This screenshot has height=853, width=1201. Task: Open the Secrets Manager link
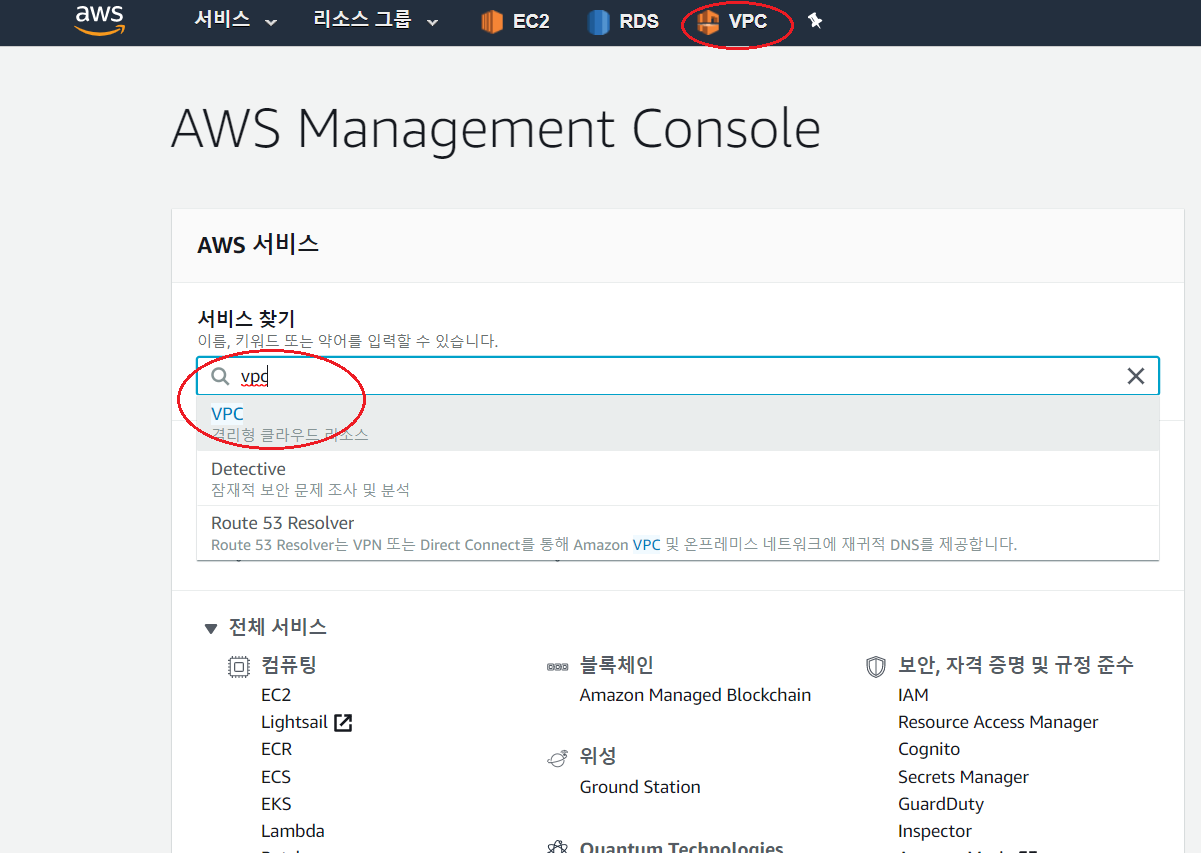point(963,777)
